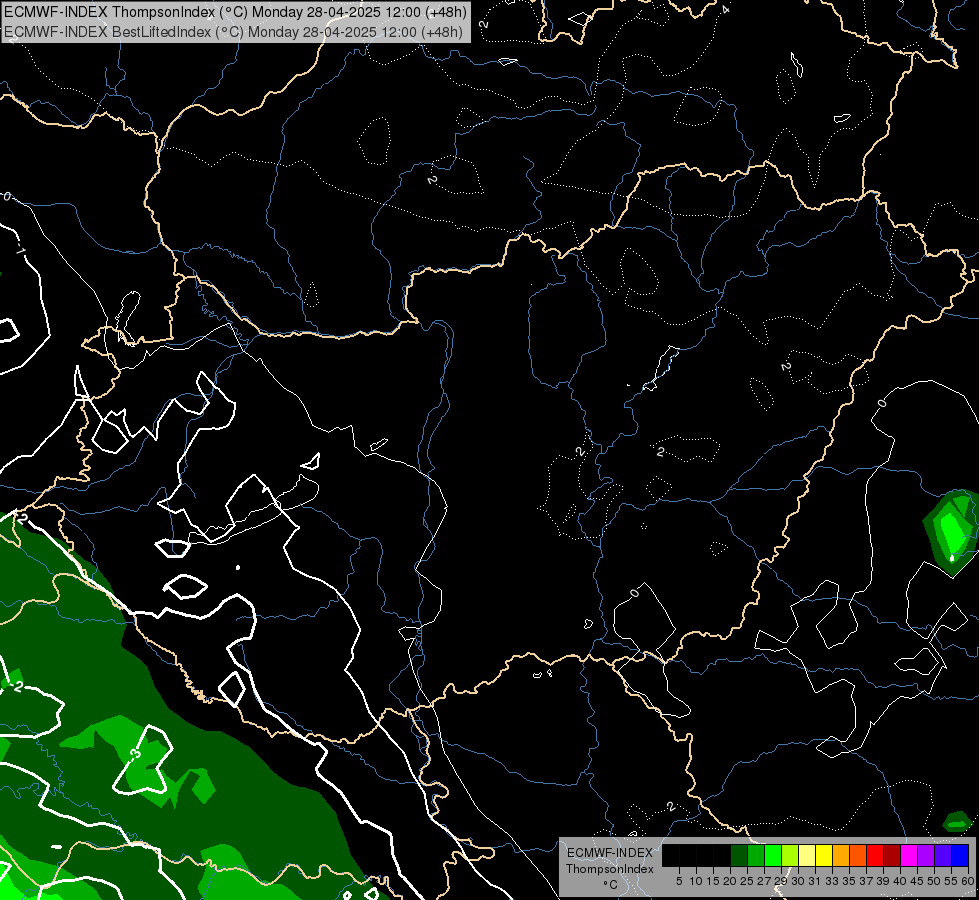The height and width of the screenshot is (900, 979).
Task: Click the medium green 25-27 legend swatch
Action: click(x=756, y=855)
